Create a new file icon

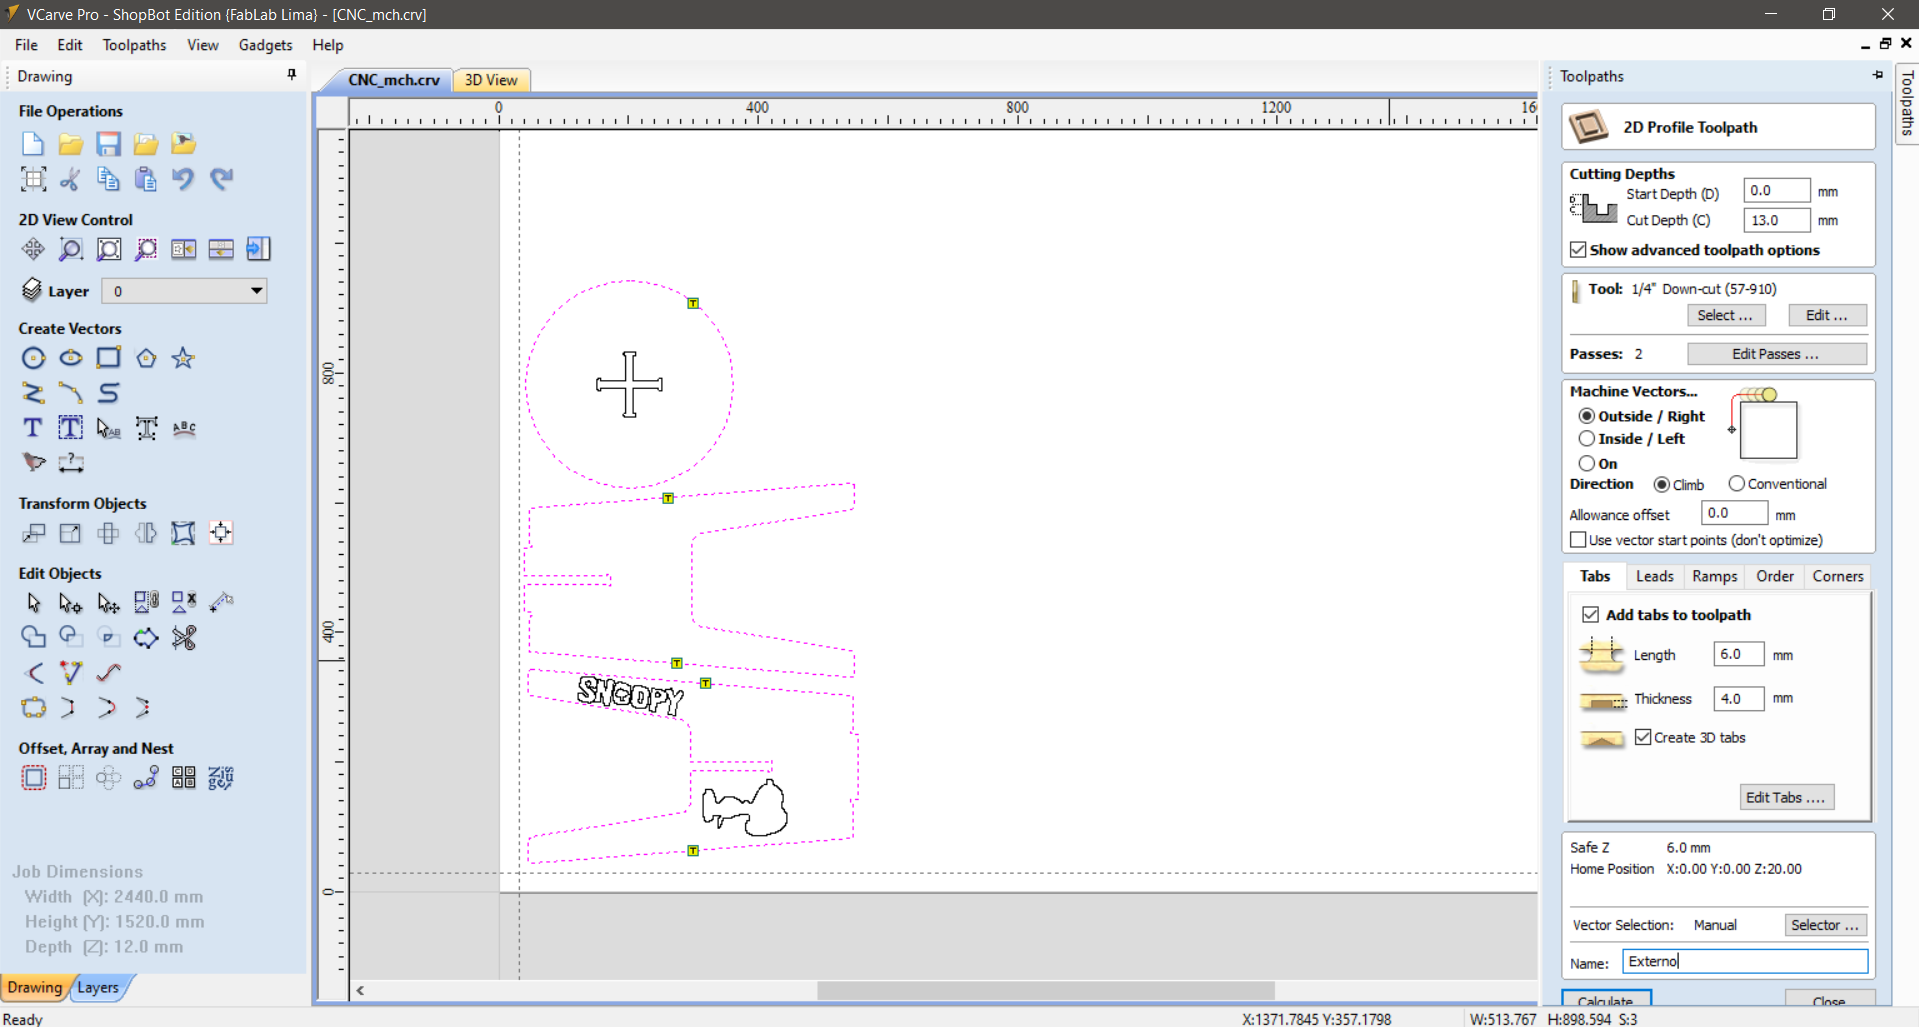(33, 144)
